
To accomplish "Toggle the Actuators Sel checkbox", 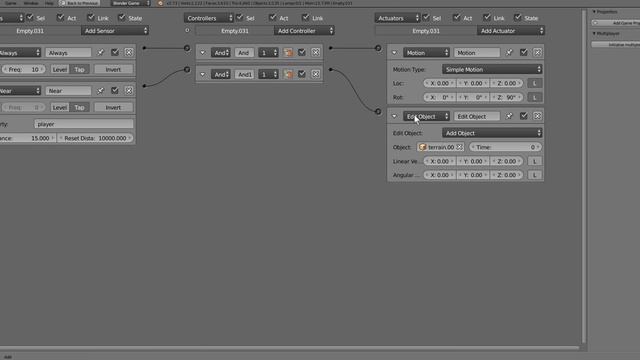I will (426, 18).
